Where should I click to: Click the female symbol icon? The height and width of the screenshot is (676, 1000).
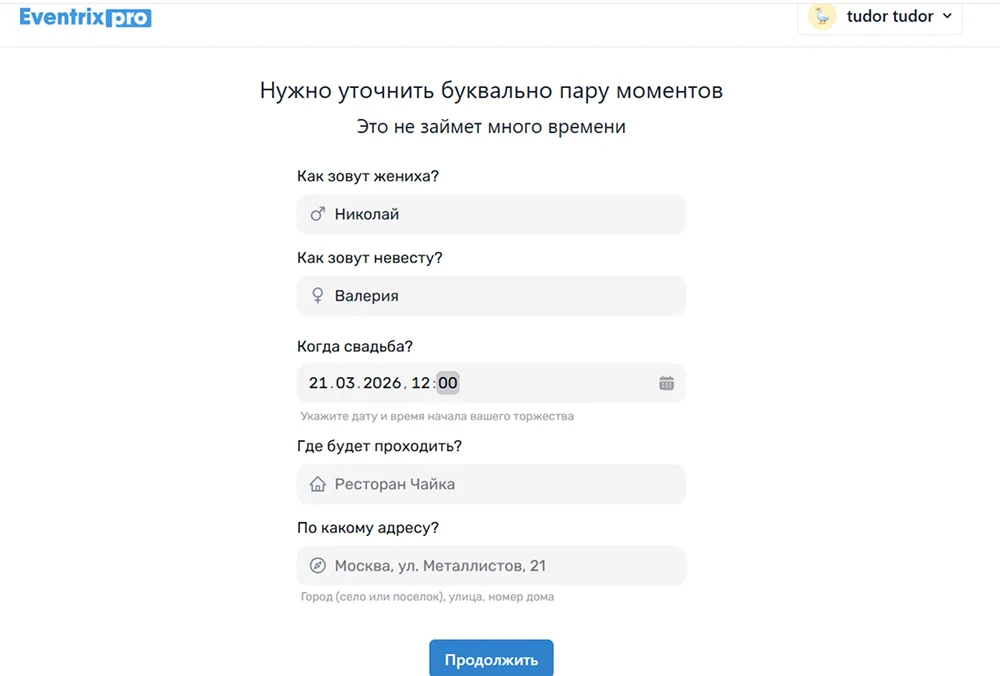point(318,296)
